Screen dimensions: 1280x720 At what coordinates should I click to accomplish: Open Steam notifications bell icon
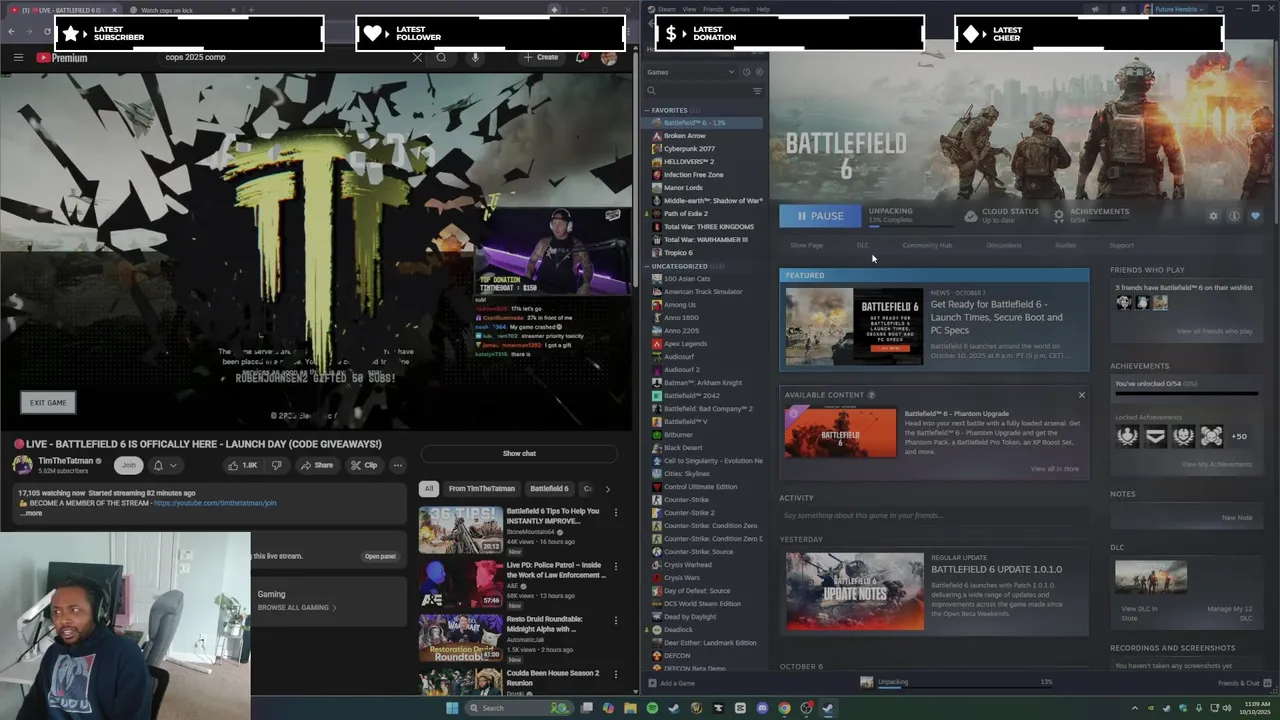tap(1122, 9)
